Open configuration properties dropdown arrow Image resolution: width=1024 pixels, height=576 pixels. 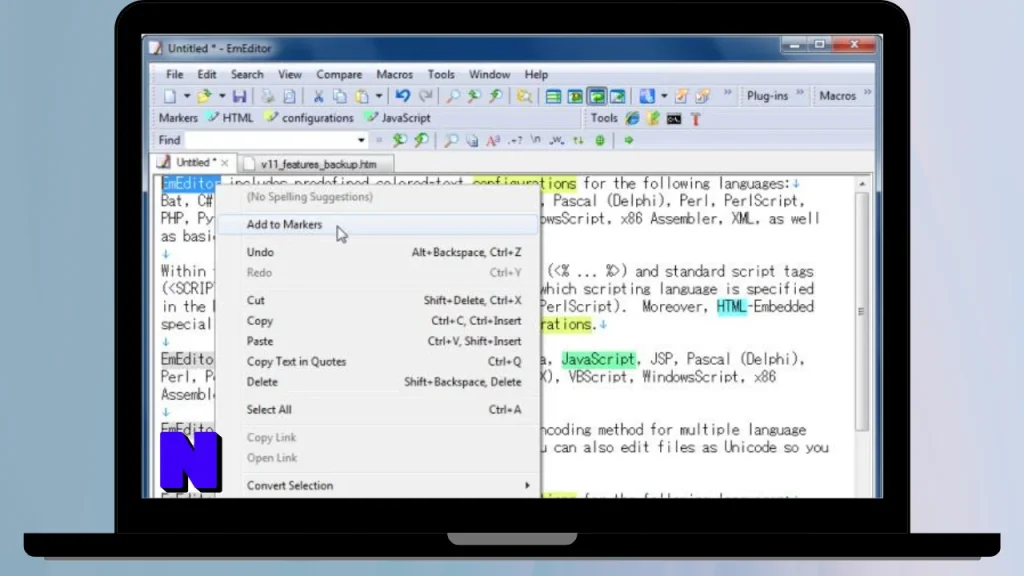664,96
